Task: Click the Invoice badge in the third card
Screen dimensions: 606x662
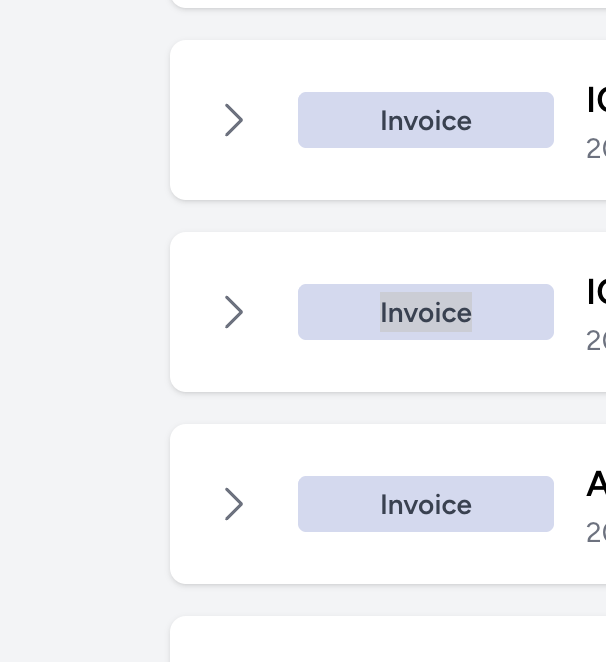Action: 426,504
